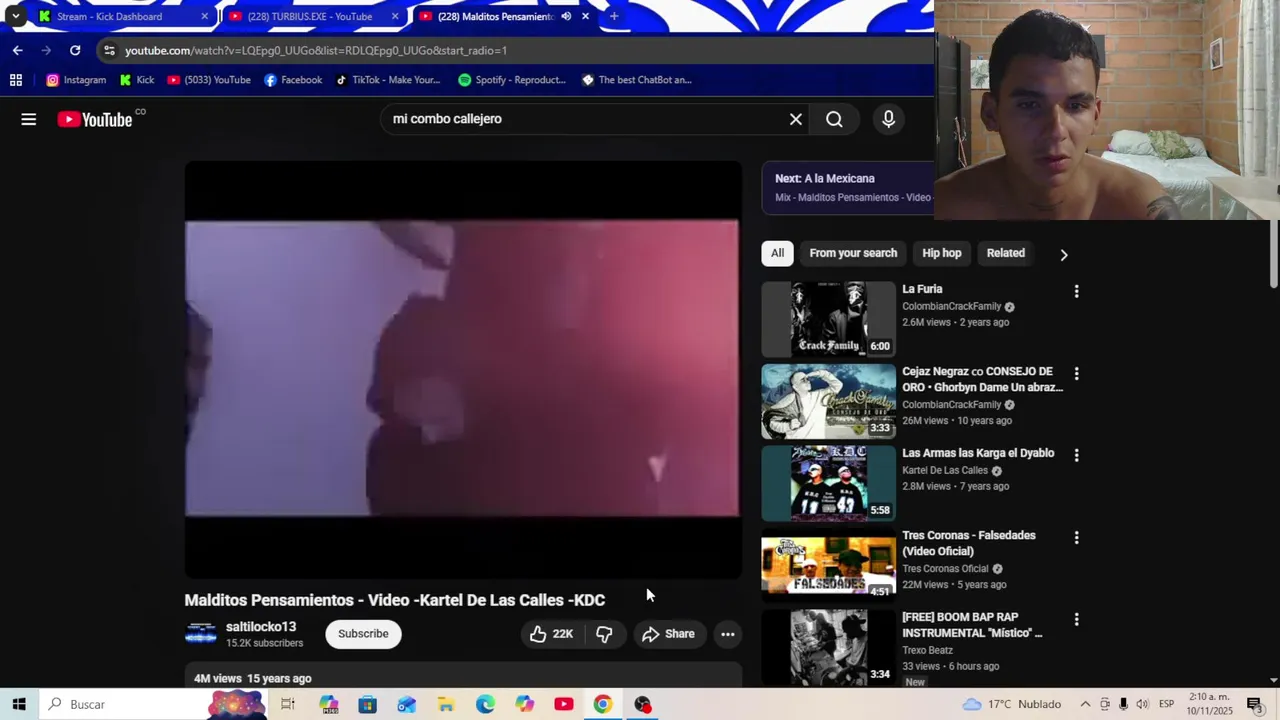Open La Furia video thumbnail
Viewport: 1280px width, 720px height.
click(828, 319)
